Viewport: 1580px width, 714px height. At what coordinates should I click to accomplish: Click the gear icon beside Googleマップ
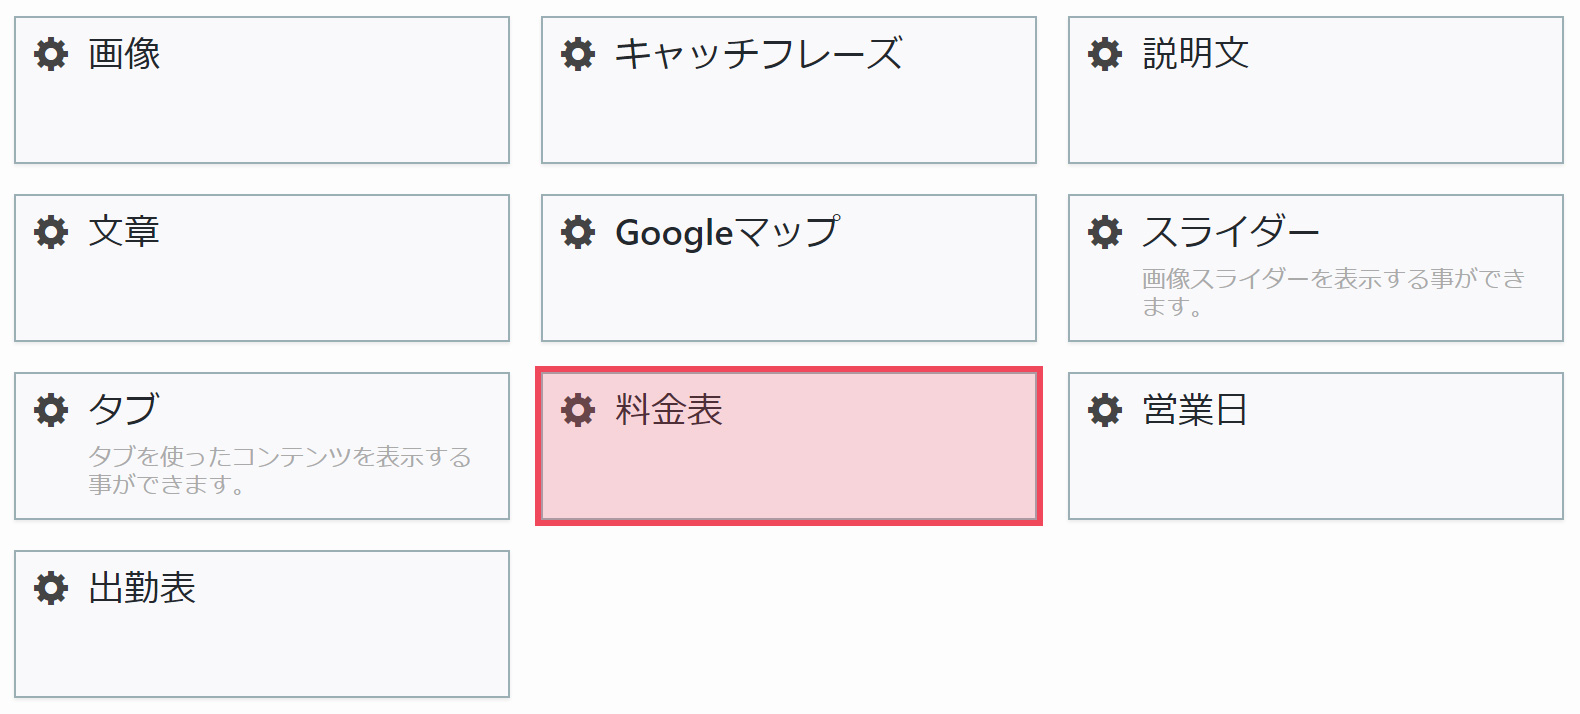click(x=578, y=232)
